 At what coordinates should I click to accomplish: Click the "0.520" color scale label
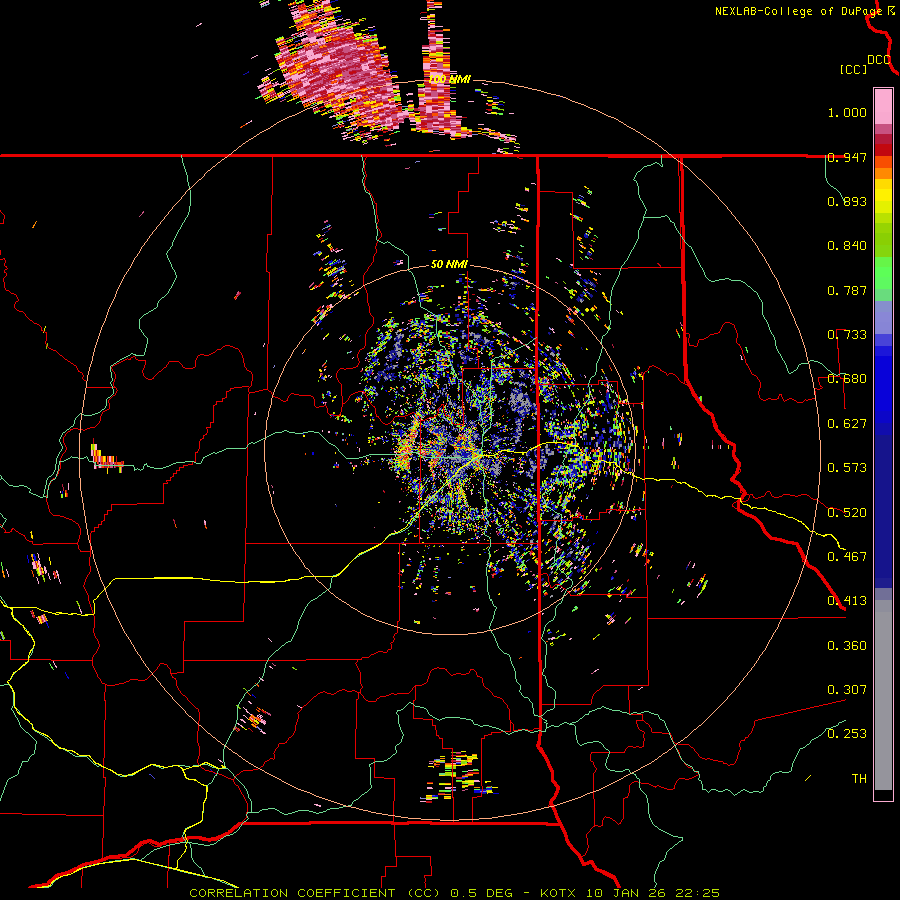(847, 513)
